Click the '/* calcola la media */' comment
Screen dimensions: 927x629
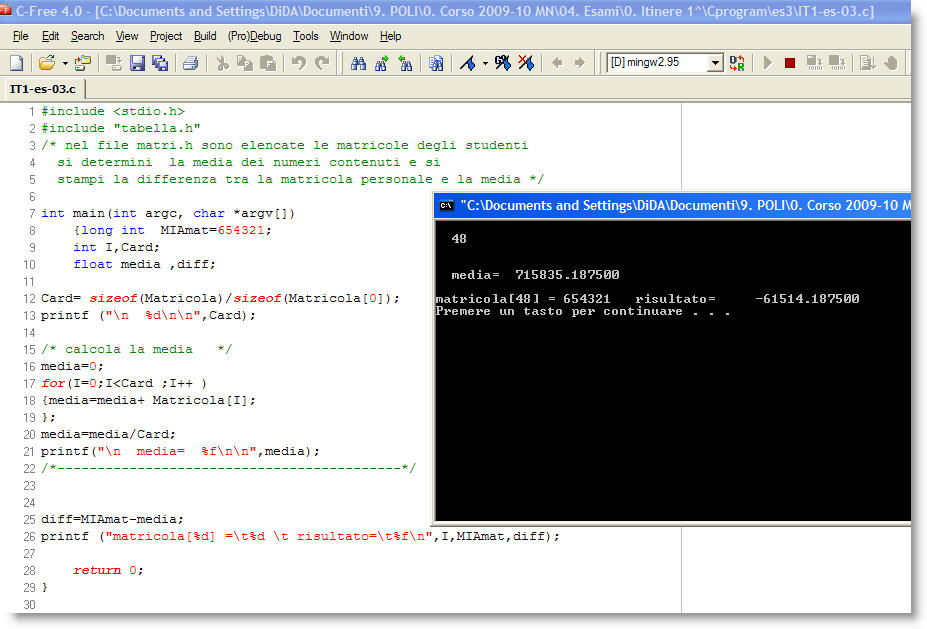click(x=137, y=349)
